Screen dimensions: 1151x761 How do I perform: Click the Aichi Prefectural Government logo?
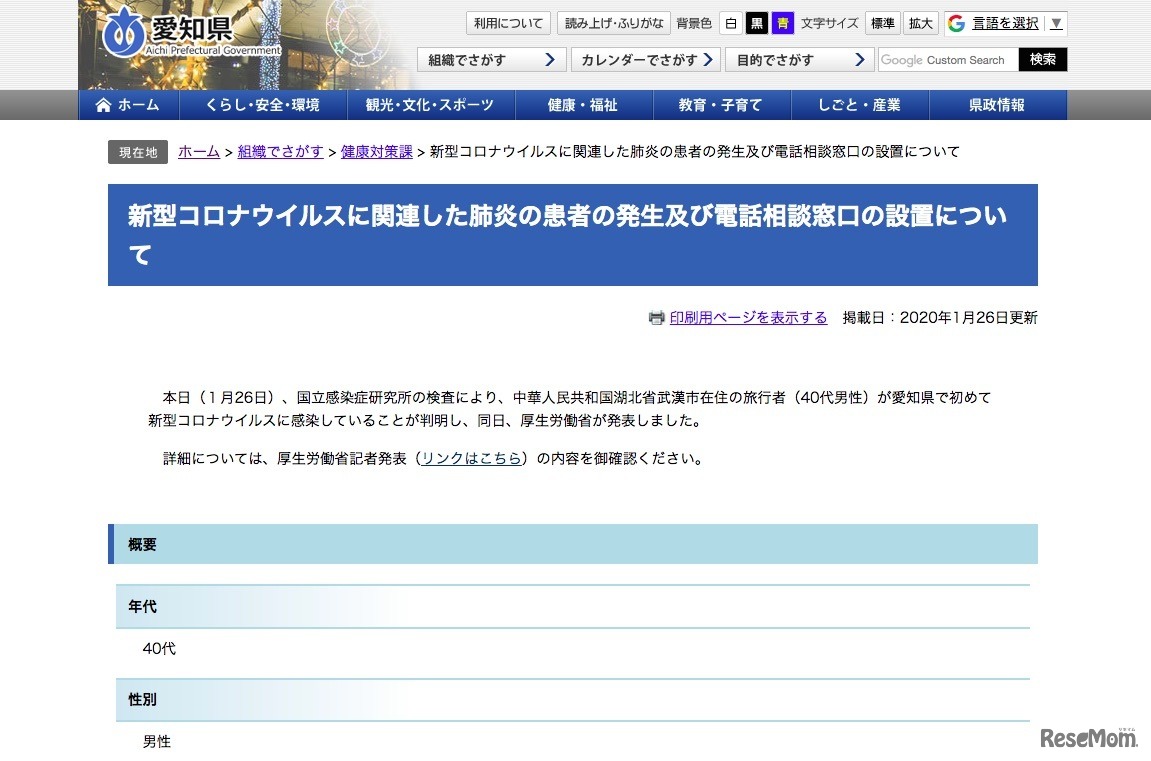[167, 29]
